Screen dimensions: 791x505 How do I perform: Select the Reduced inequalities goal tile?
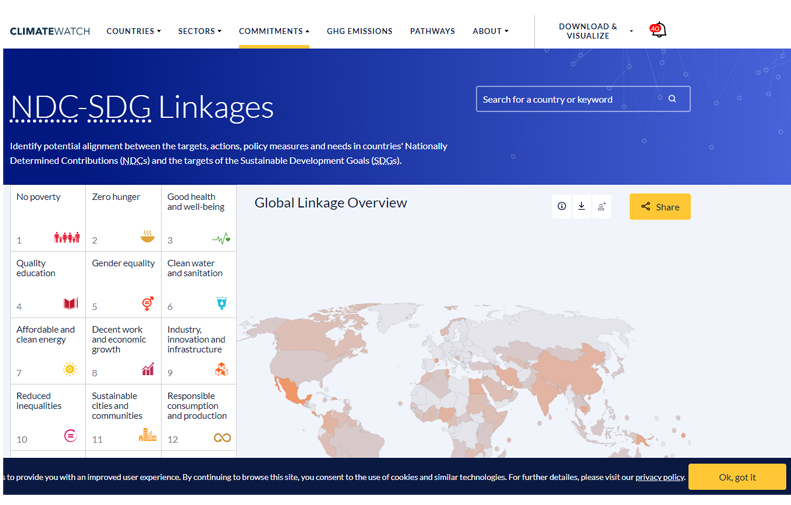click(48, 417)
